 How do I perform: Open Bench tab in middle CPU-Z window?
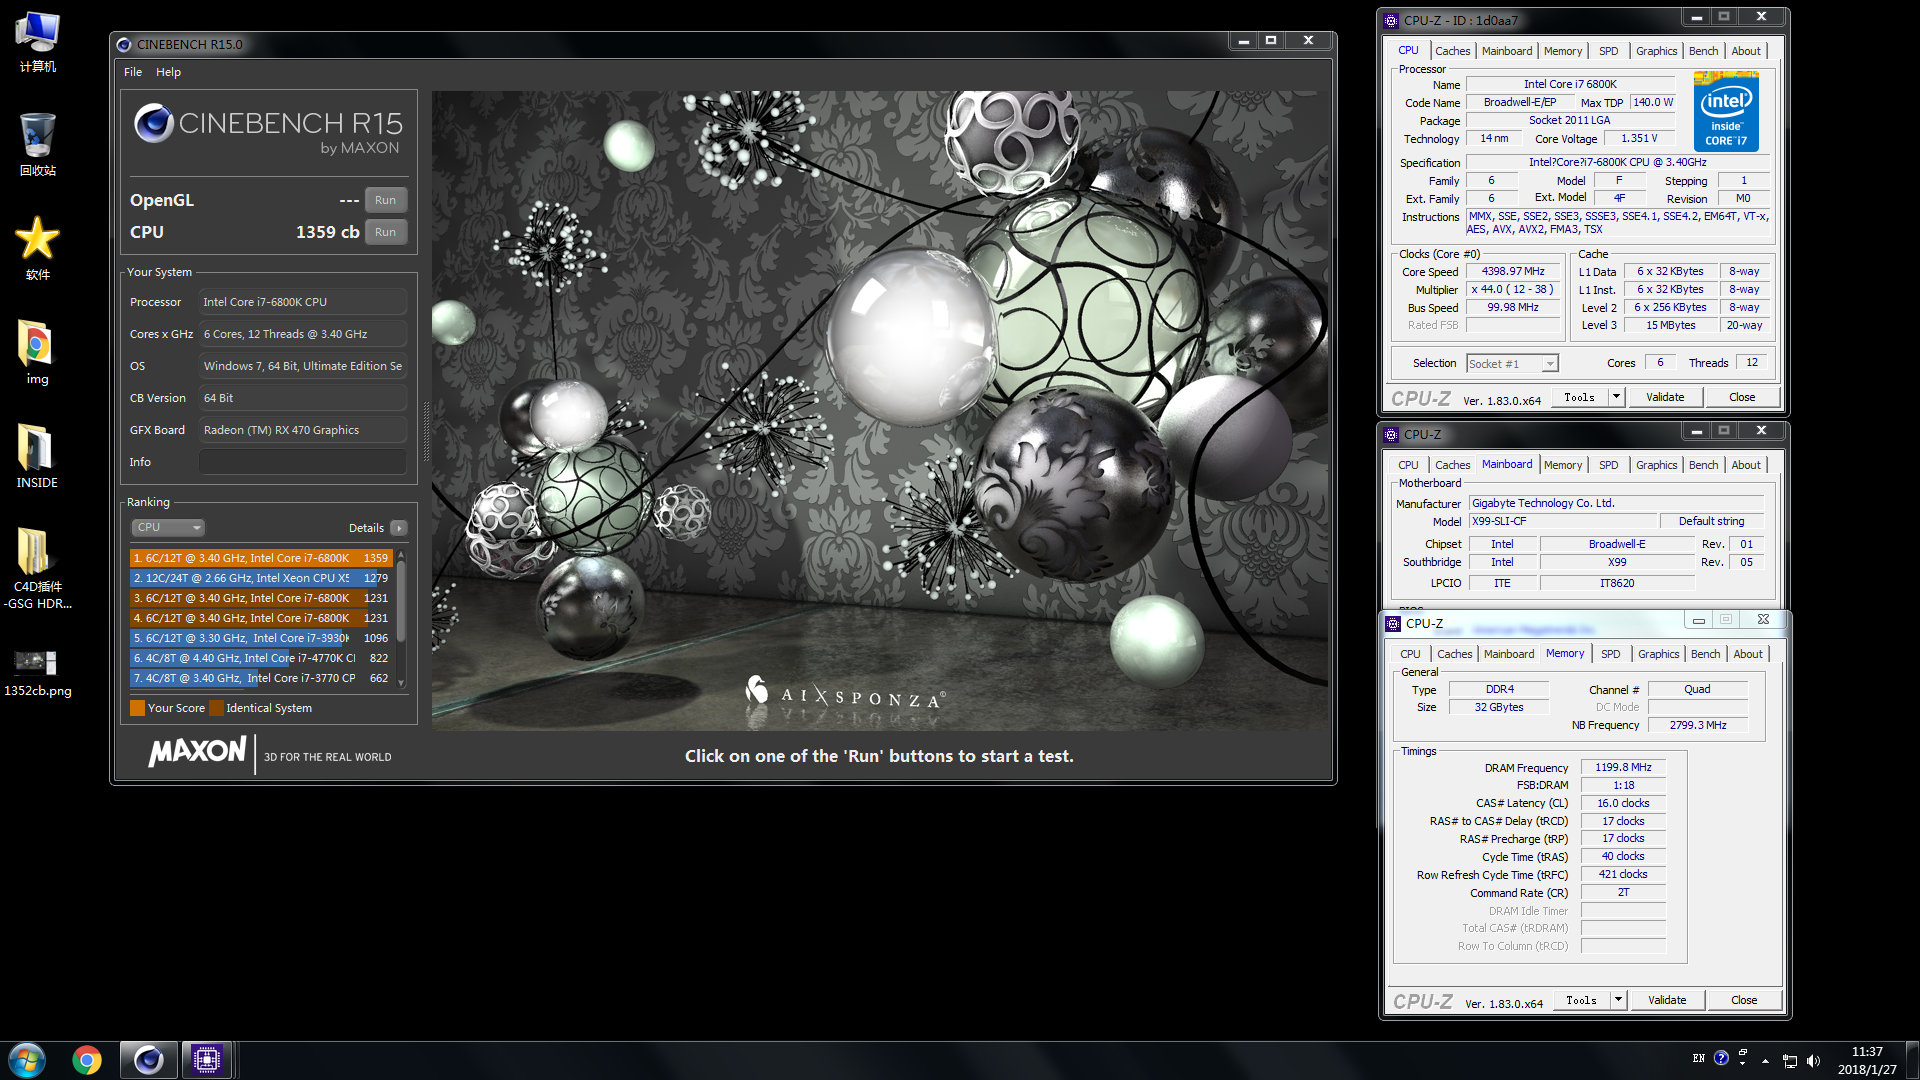click(x=1703, y=465)
